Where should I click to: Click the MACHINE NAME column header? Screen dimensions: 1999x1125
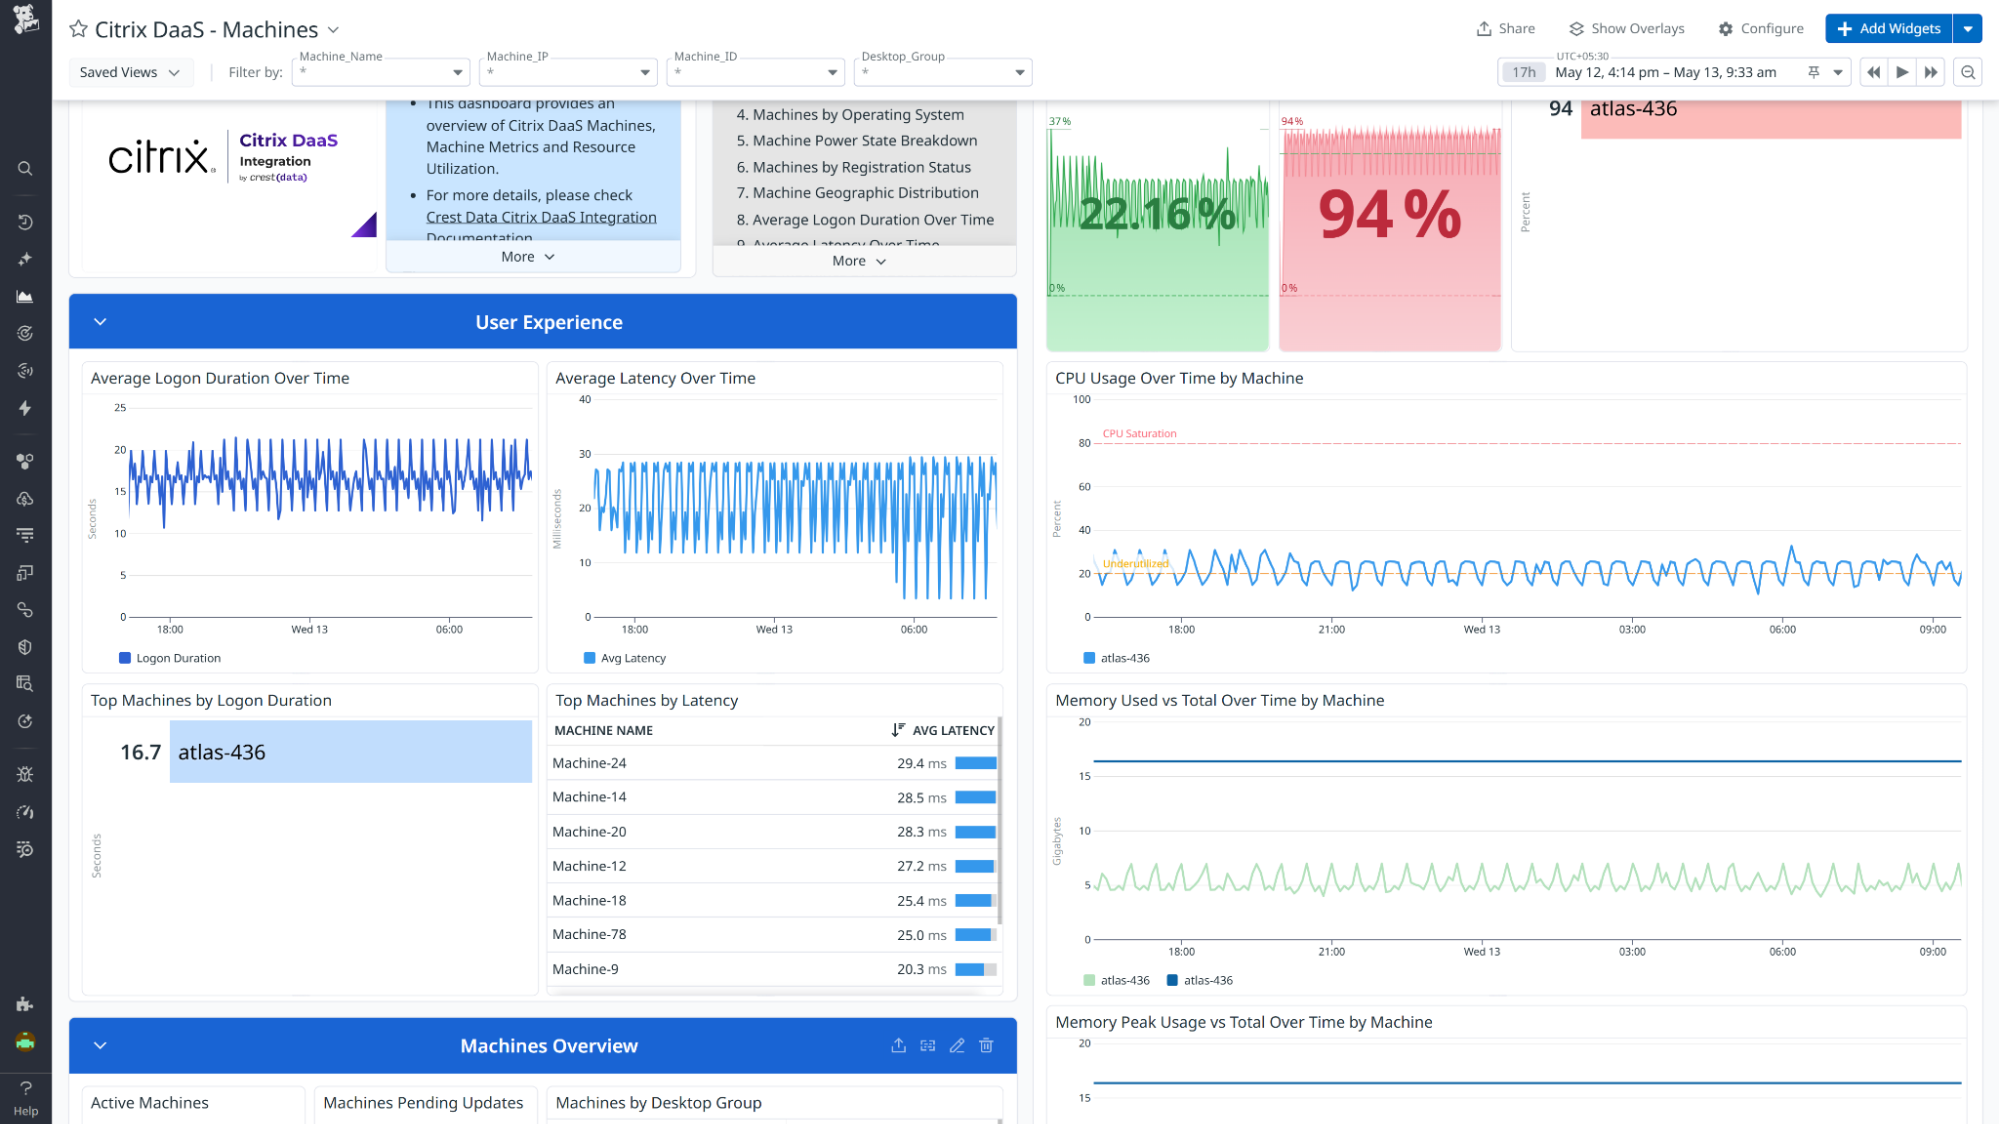[603, 731]
